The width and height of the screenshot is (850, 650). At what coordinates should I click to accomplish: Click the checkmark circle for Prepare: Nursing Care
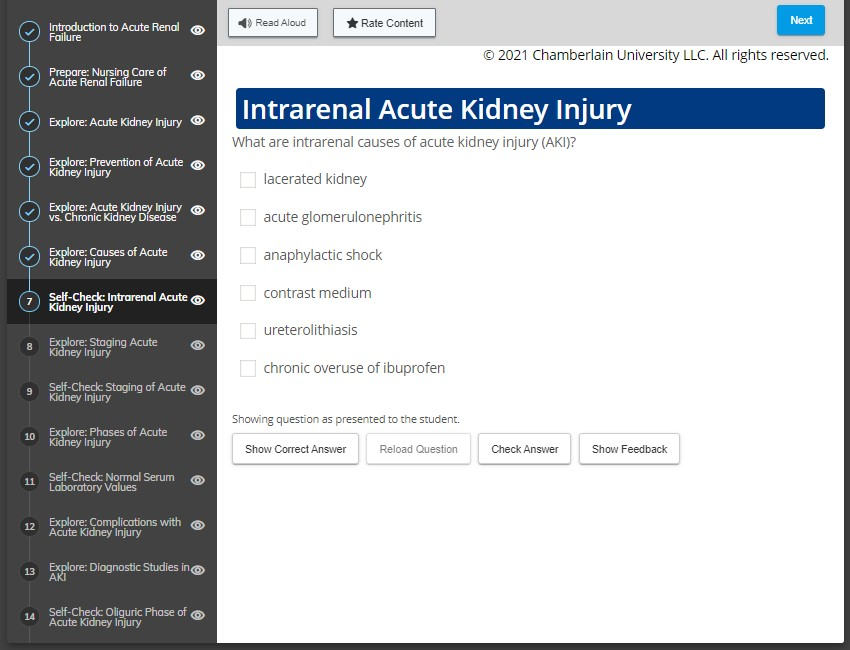[29, 76]
